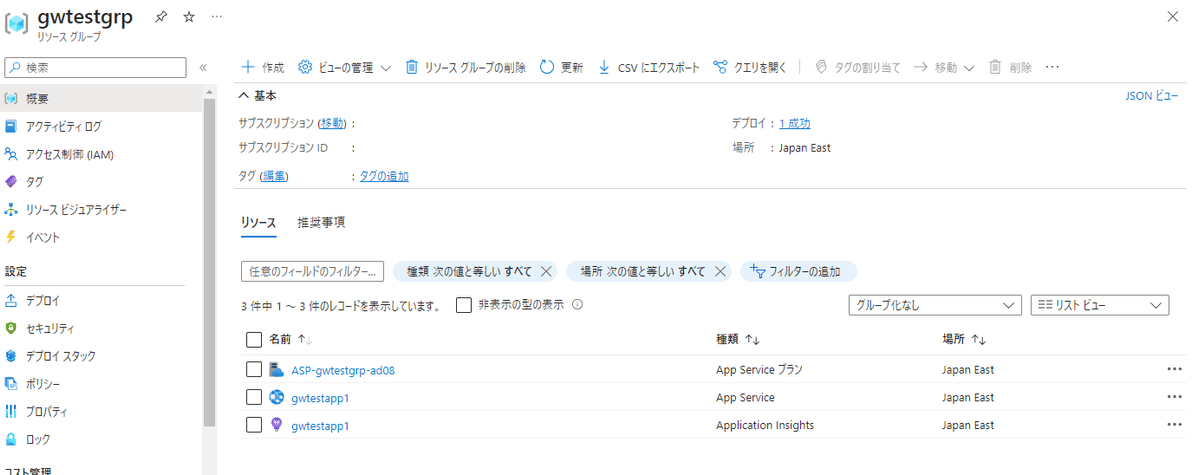Pin the gwtestgrp resource group
The image size is (1200, 475).
tap(161, 18)
